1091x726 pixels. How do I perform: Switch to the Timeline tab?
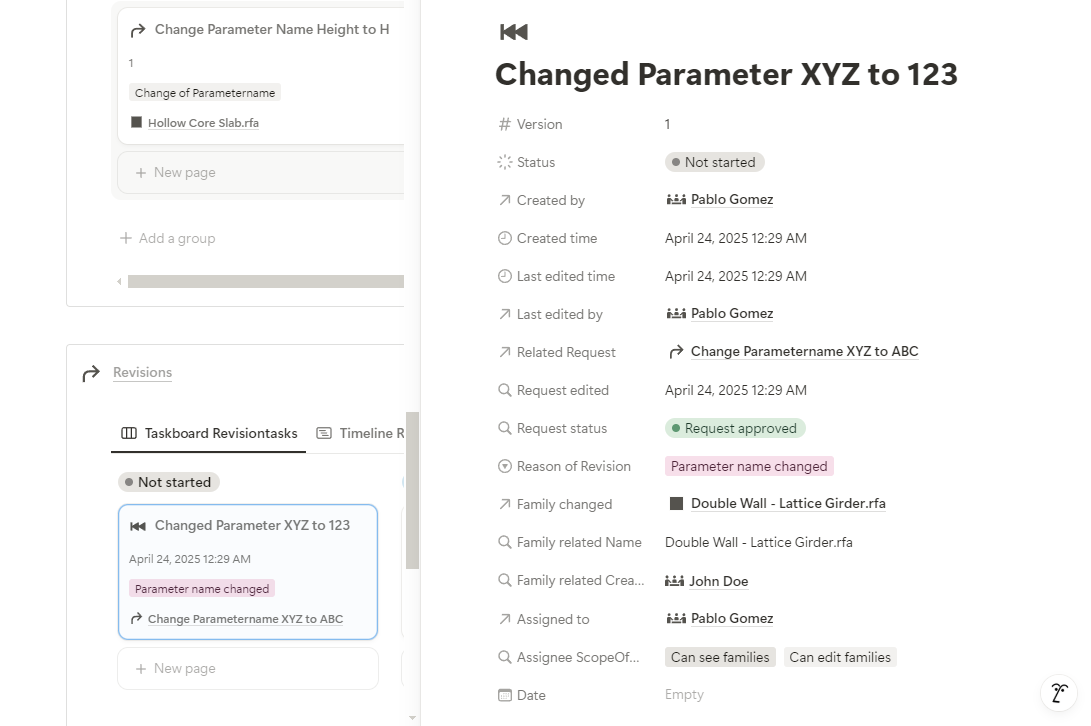pos(360,433)
